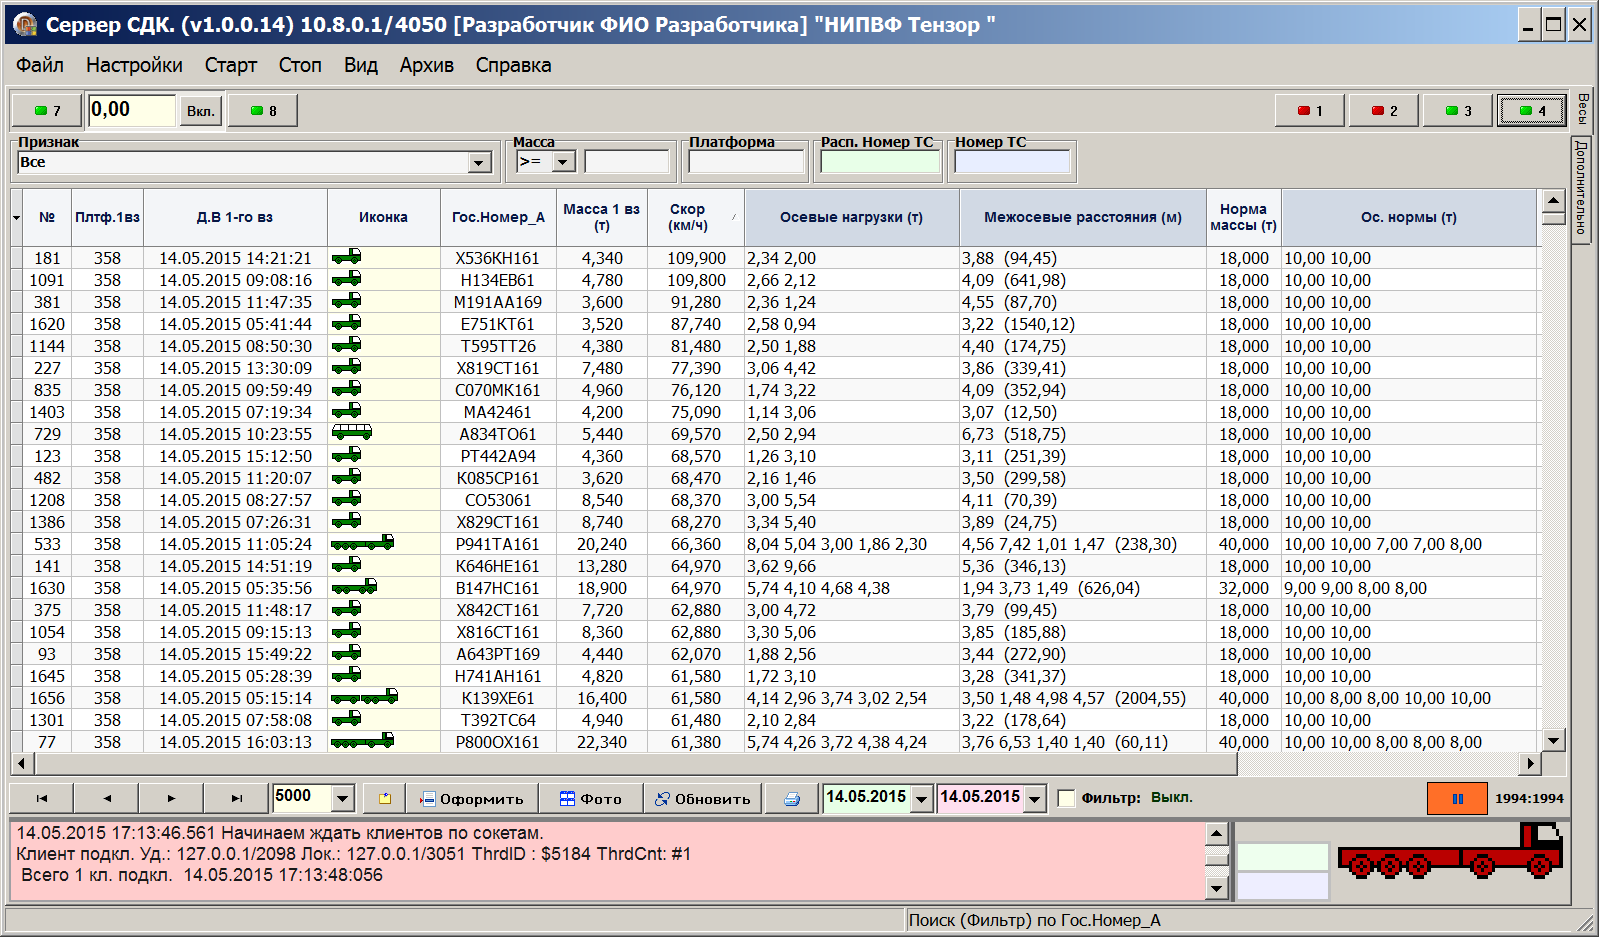
Task: Go to first record navigation arrow
Action: [42, 799]
